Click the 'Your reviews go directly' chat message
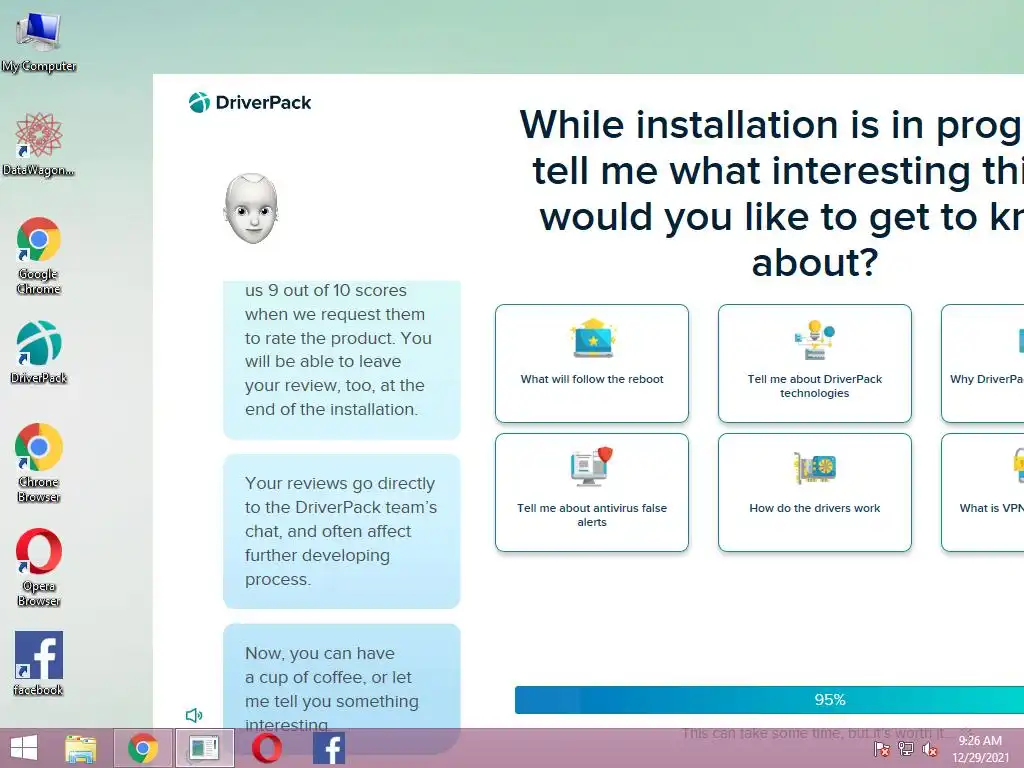This screenshot has width=1024, height=768. coord(342,531)
